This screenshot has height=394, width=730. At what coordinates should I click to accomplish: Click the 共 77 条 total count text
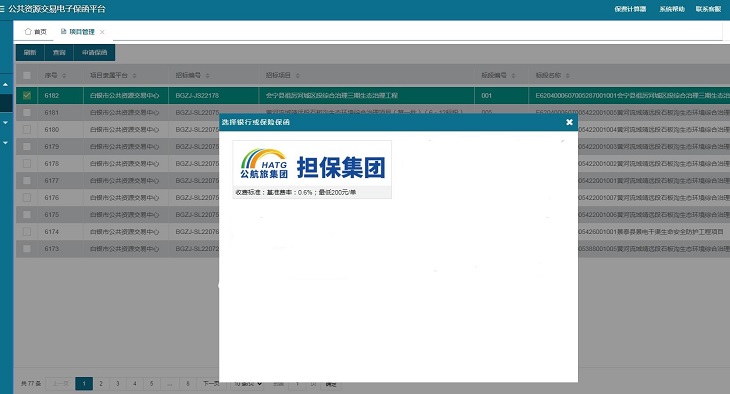(31, 384)
